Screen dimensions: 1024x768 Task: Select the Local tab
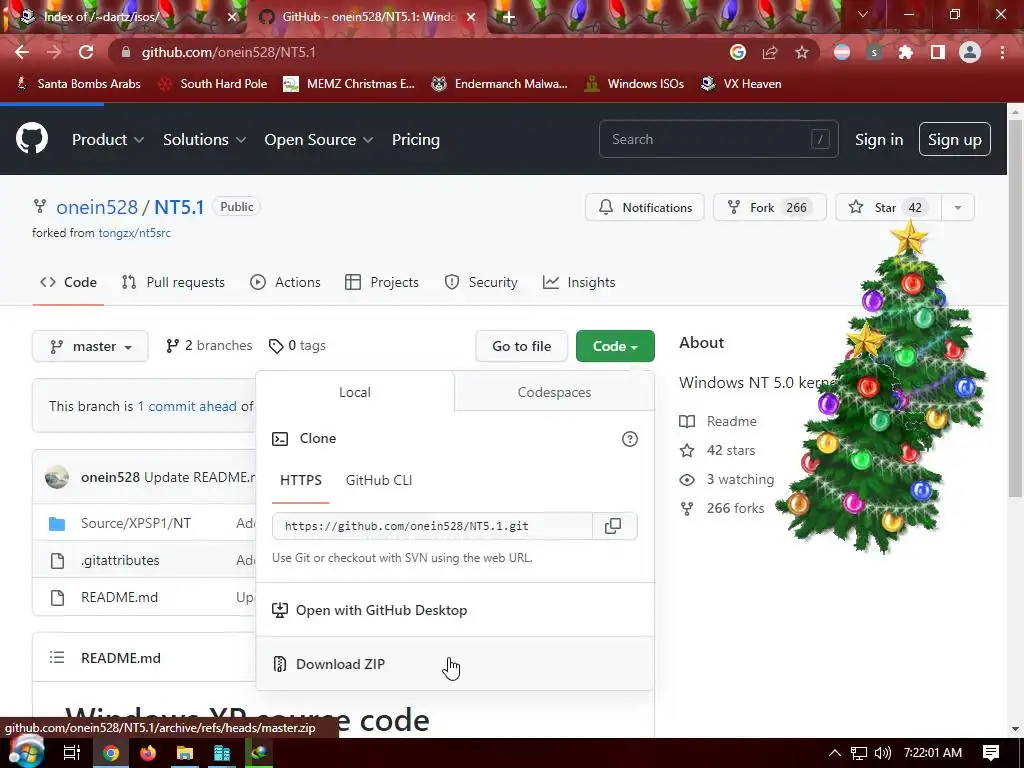(355, 392)
